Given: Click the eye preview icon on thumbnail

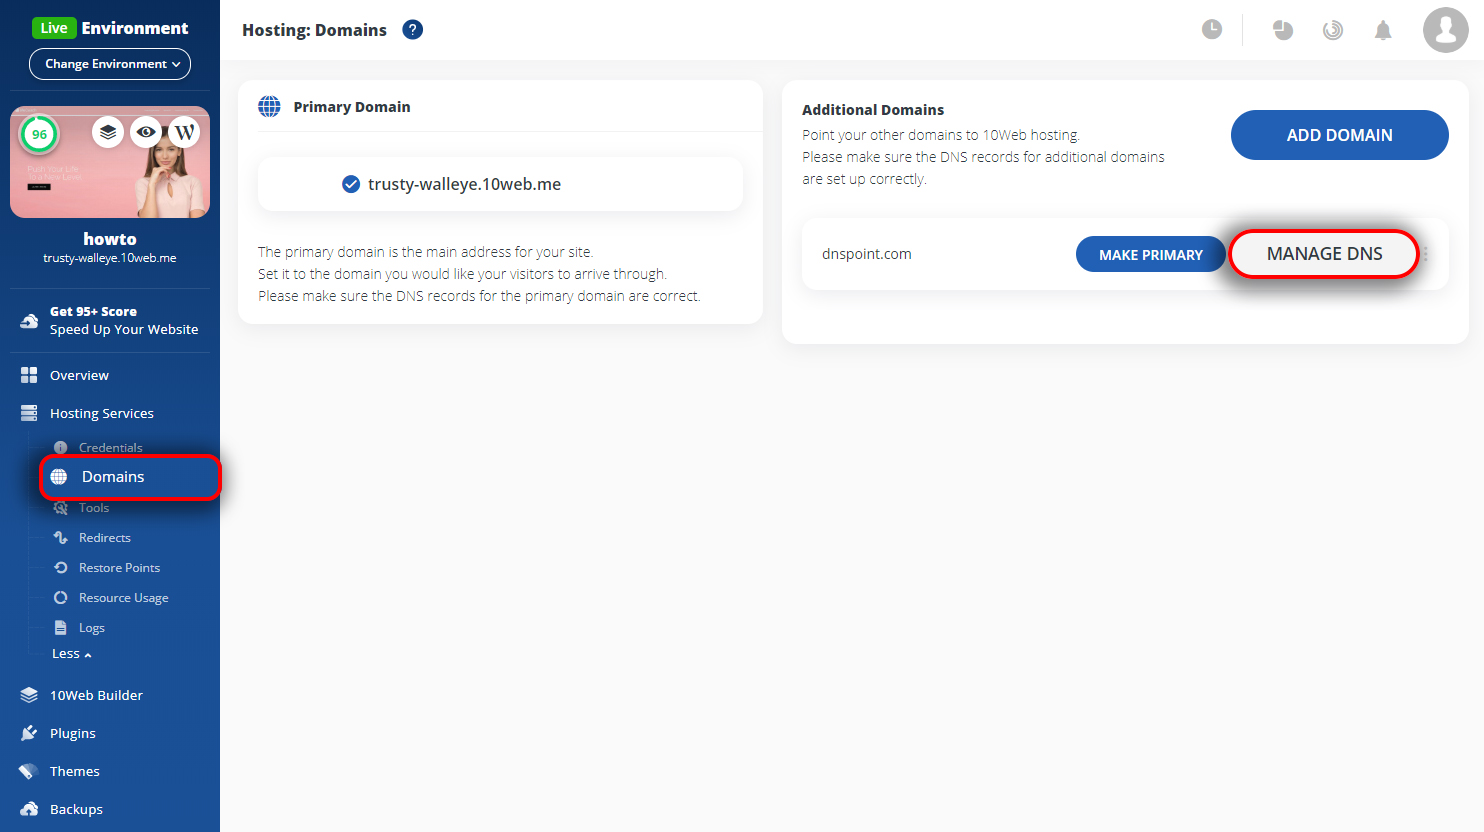Looking at the screenshot, I should coord(146,132).
